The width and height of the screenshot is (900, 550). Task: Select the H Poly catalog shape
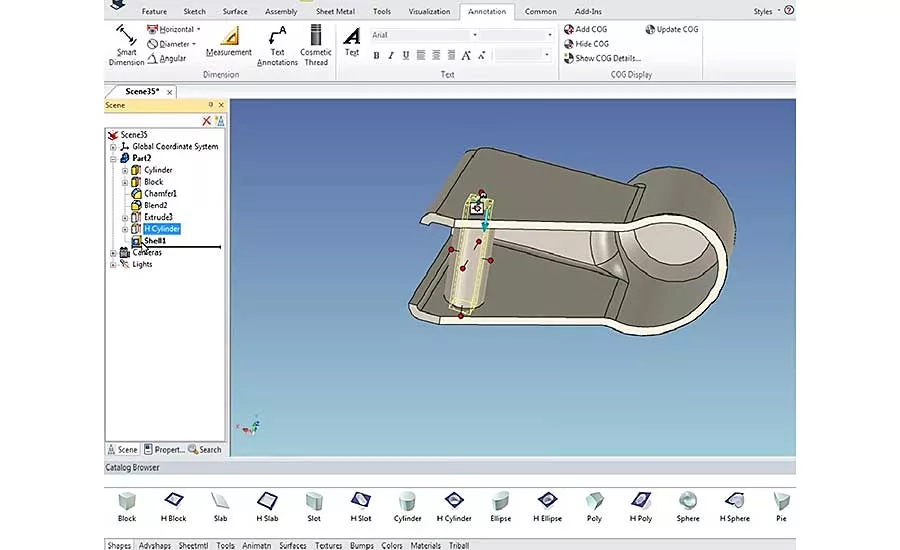tap(641, 507)
